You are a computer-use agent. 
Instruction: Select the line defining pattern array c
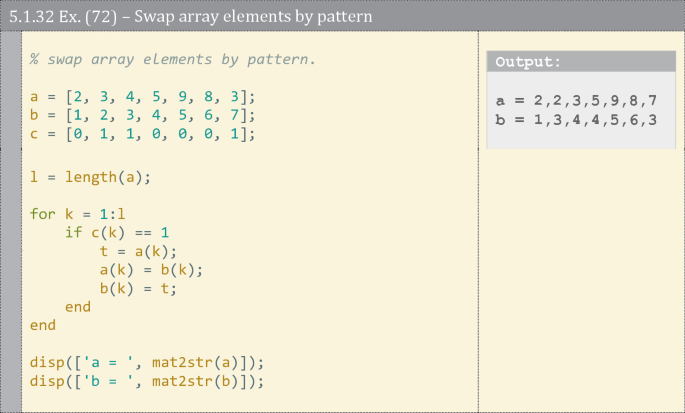[x=143, y=134]
